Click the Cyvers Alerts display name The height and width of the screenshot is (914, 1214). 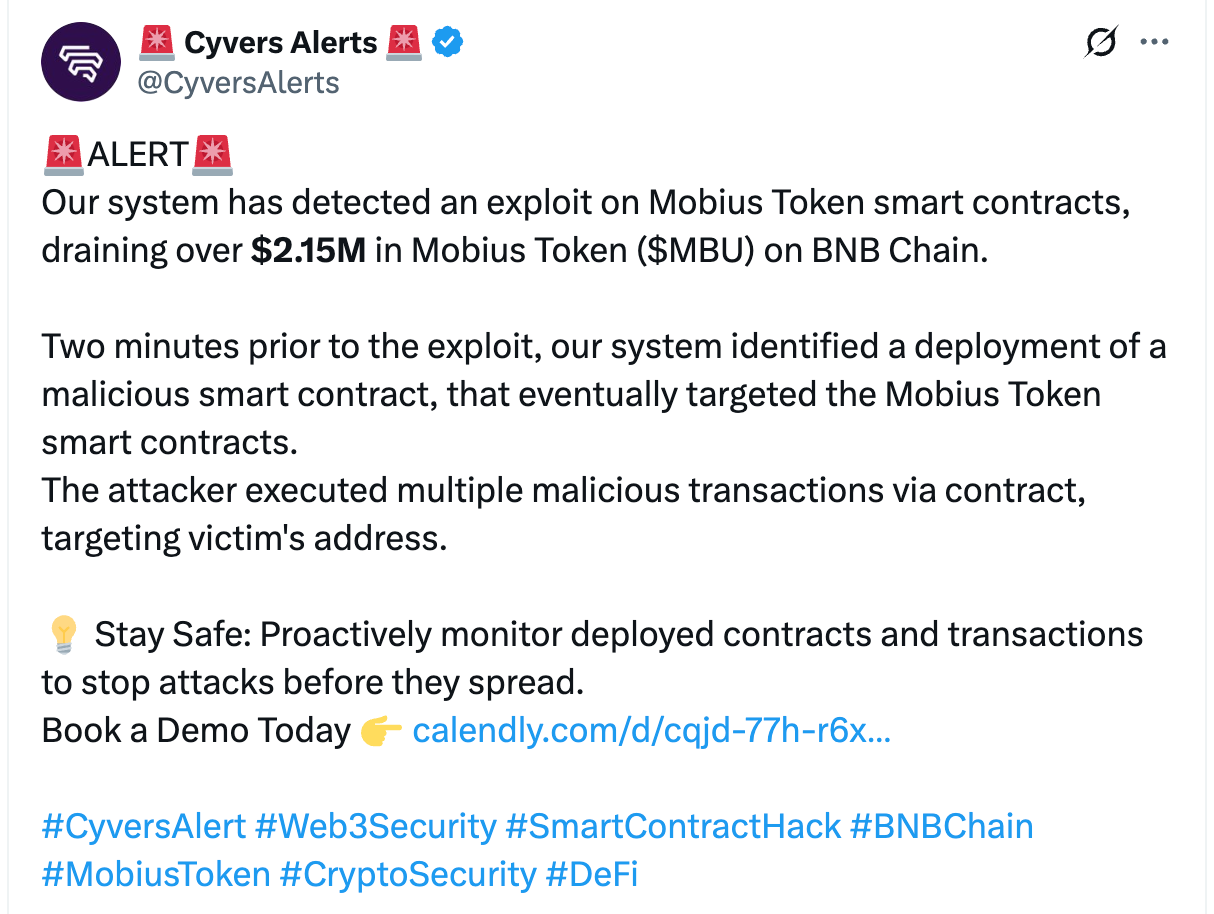point(281,42)
